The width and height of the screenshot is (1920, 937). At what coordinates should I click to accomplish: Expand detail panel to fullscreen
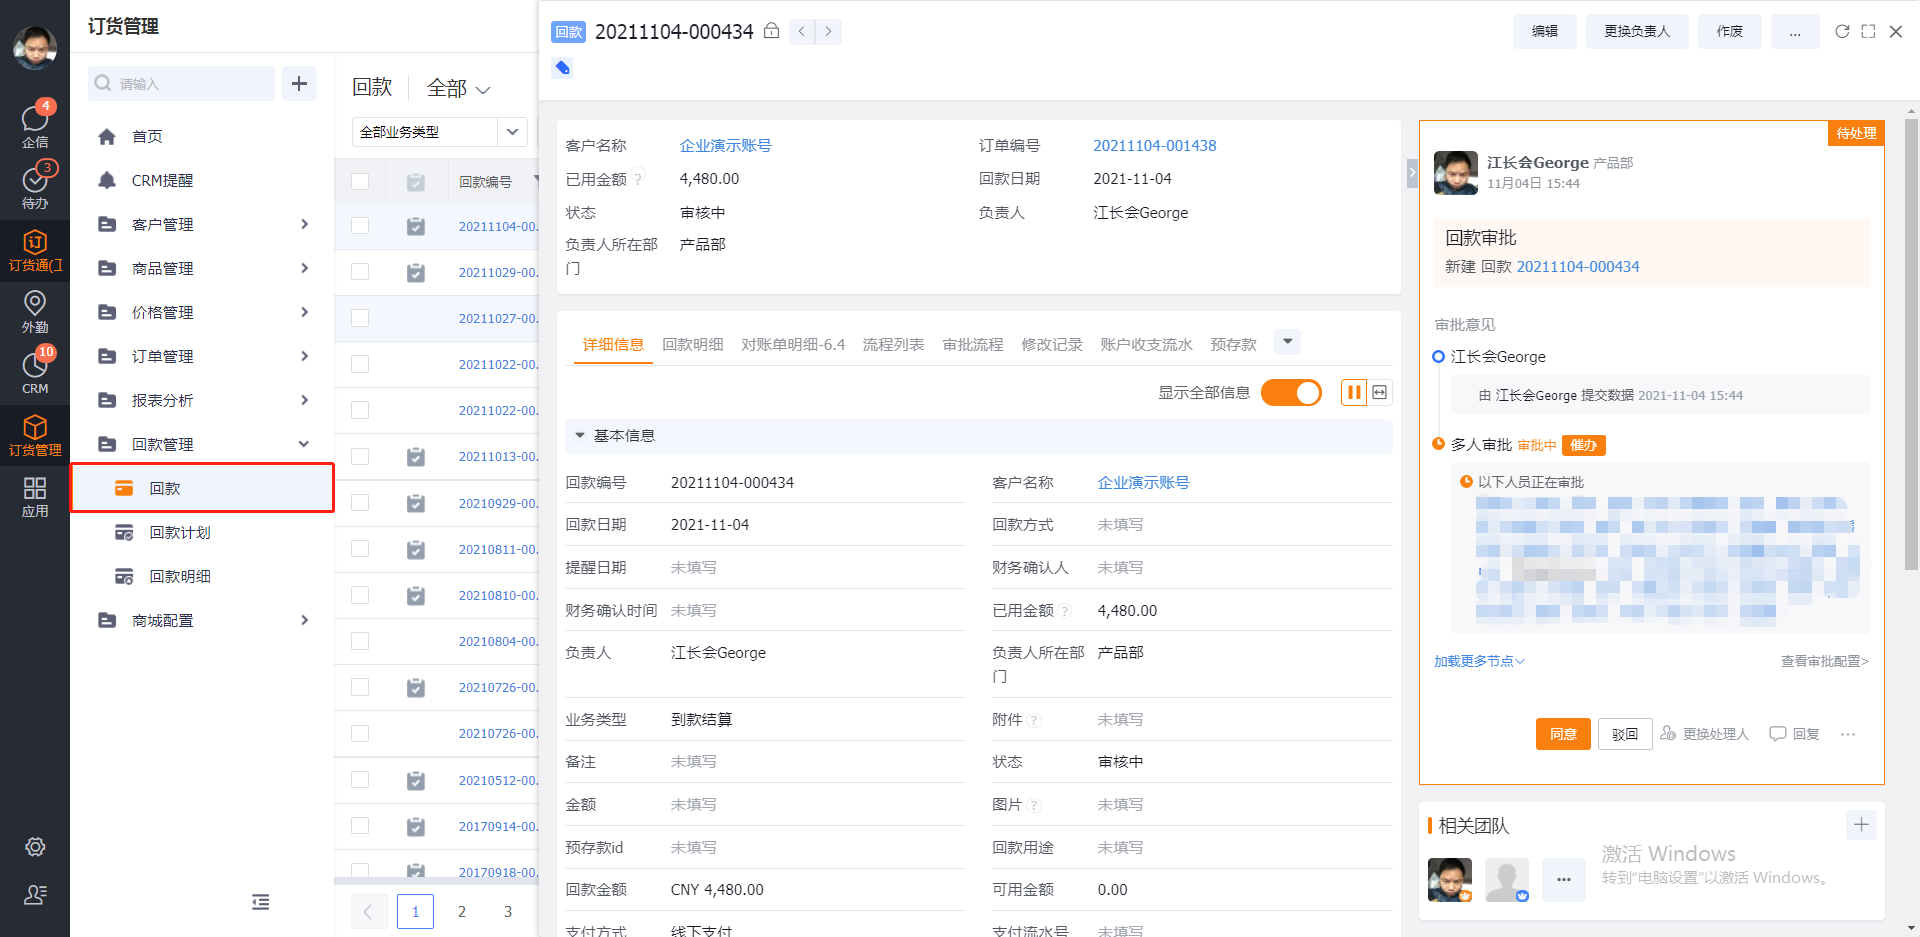click(1868, 32)
